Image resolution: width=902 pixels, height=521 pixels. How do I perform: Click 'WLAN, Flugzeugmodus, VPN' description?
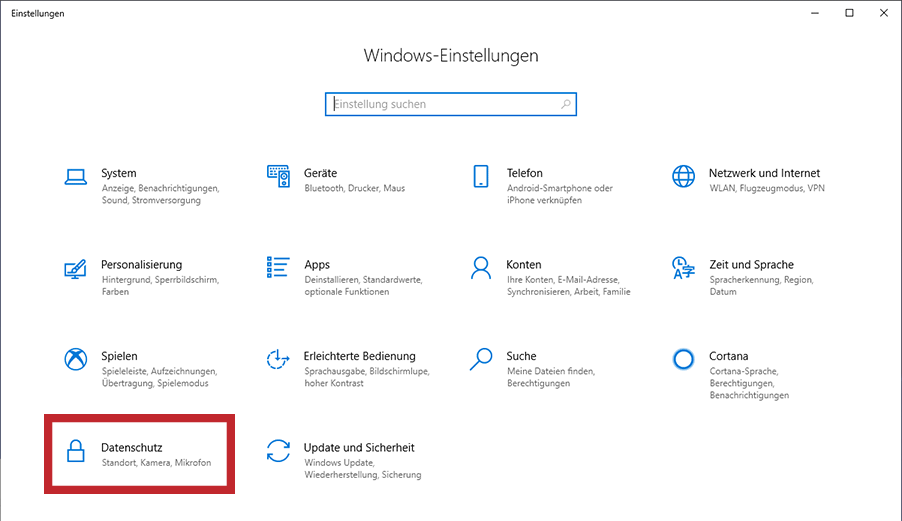(767, 188)
